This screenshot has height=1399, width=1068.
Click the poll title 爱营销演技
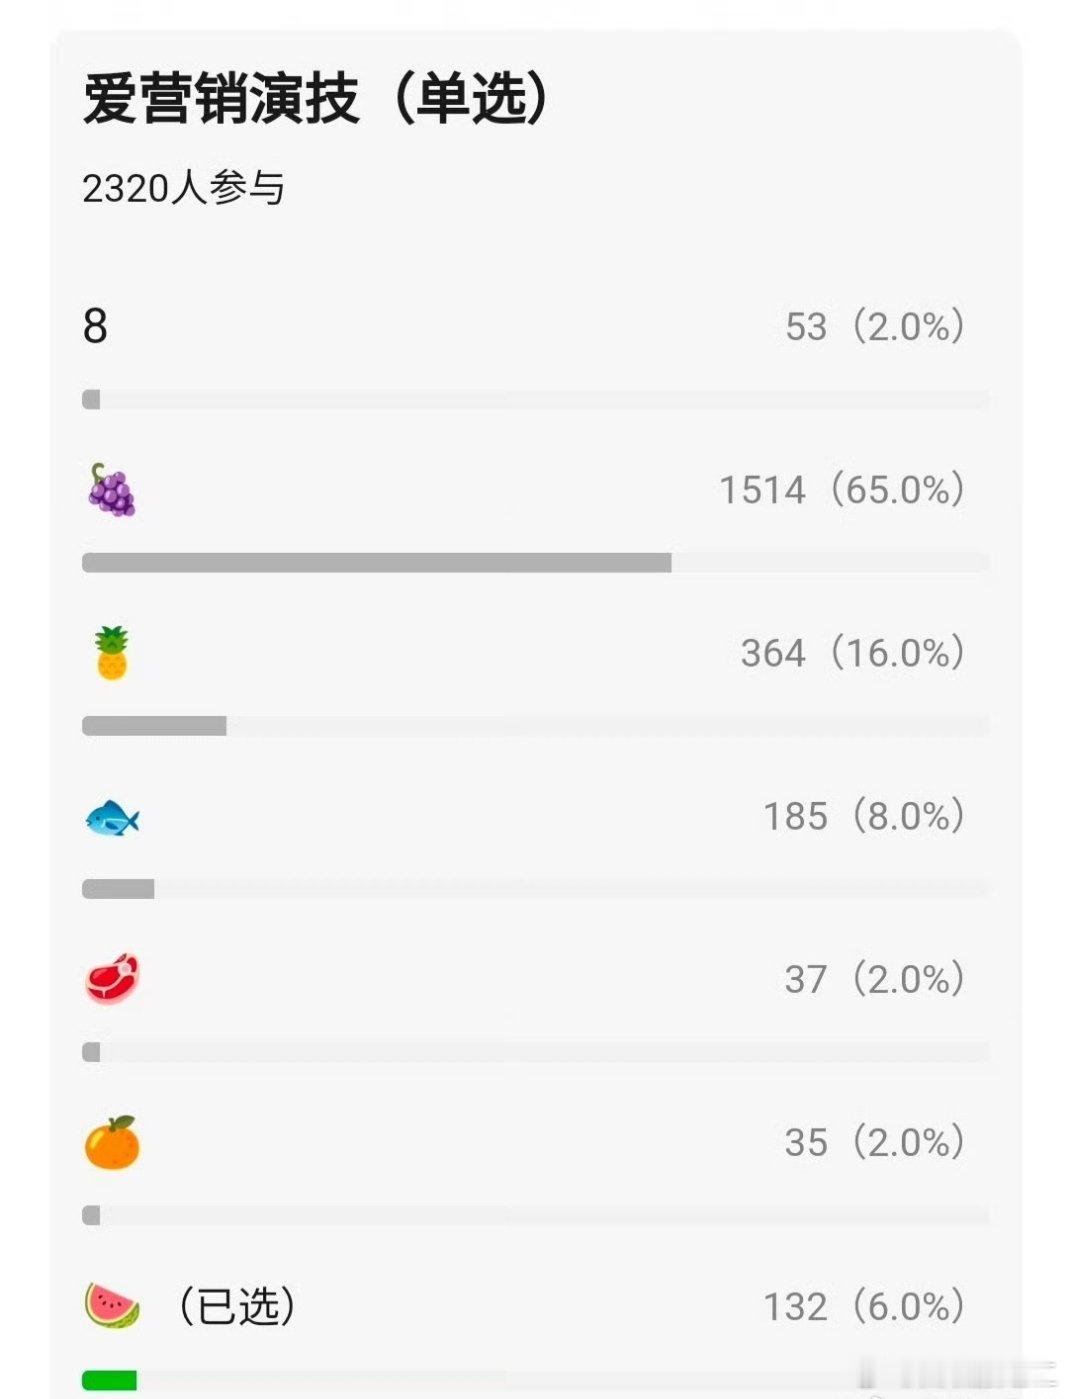point(221,99)
